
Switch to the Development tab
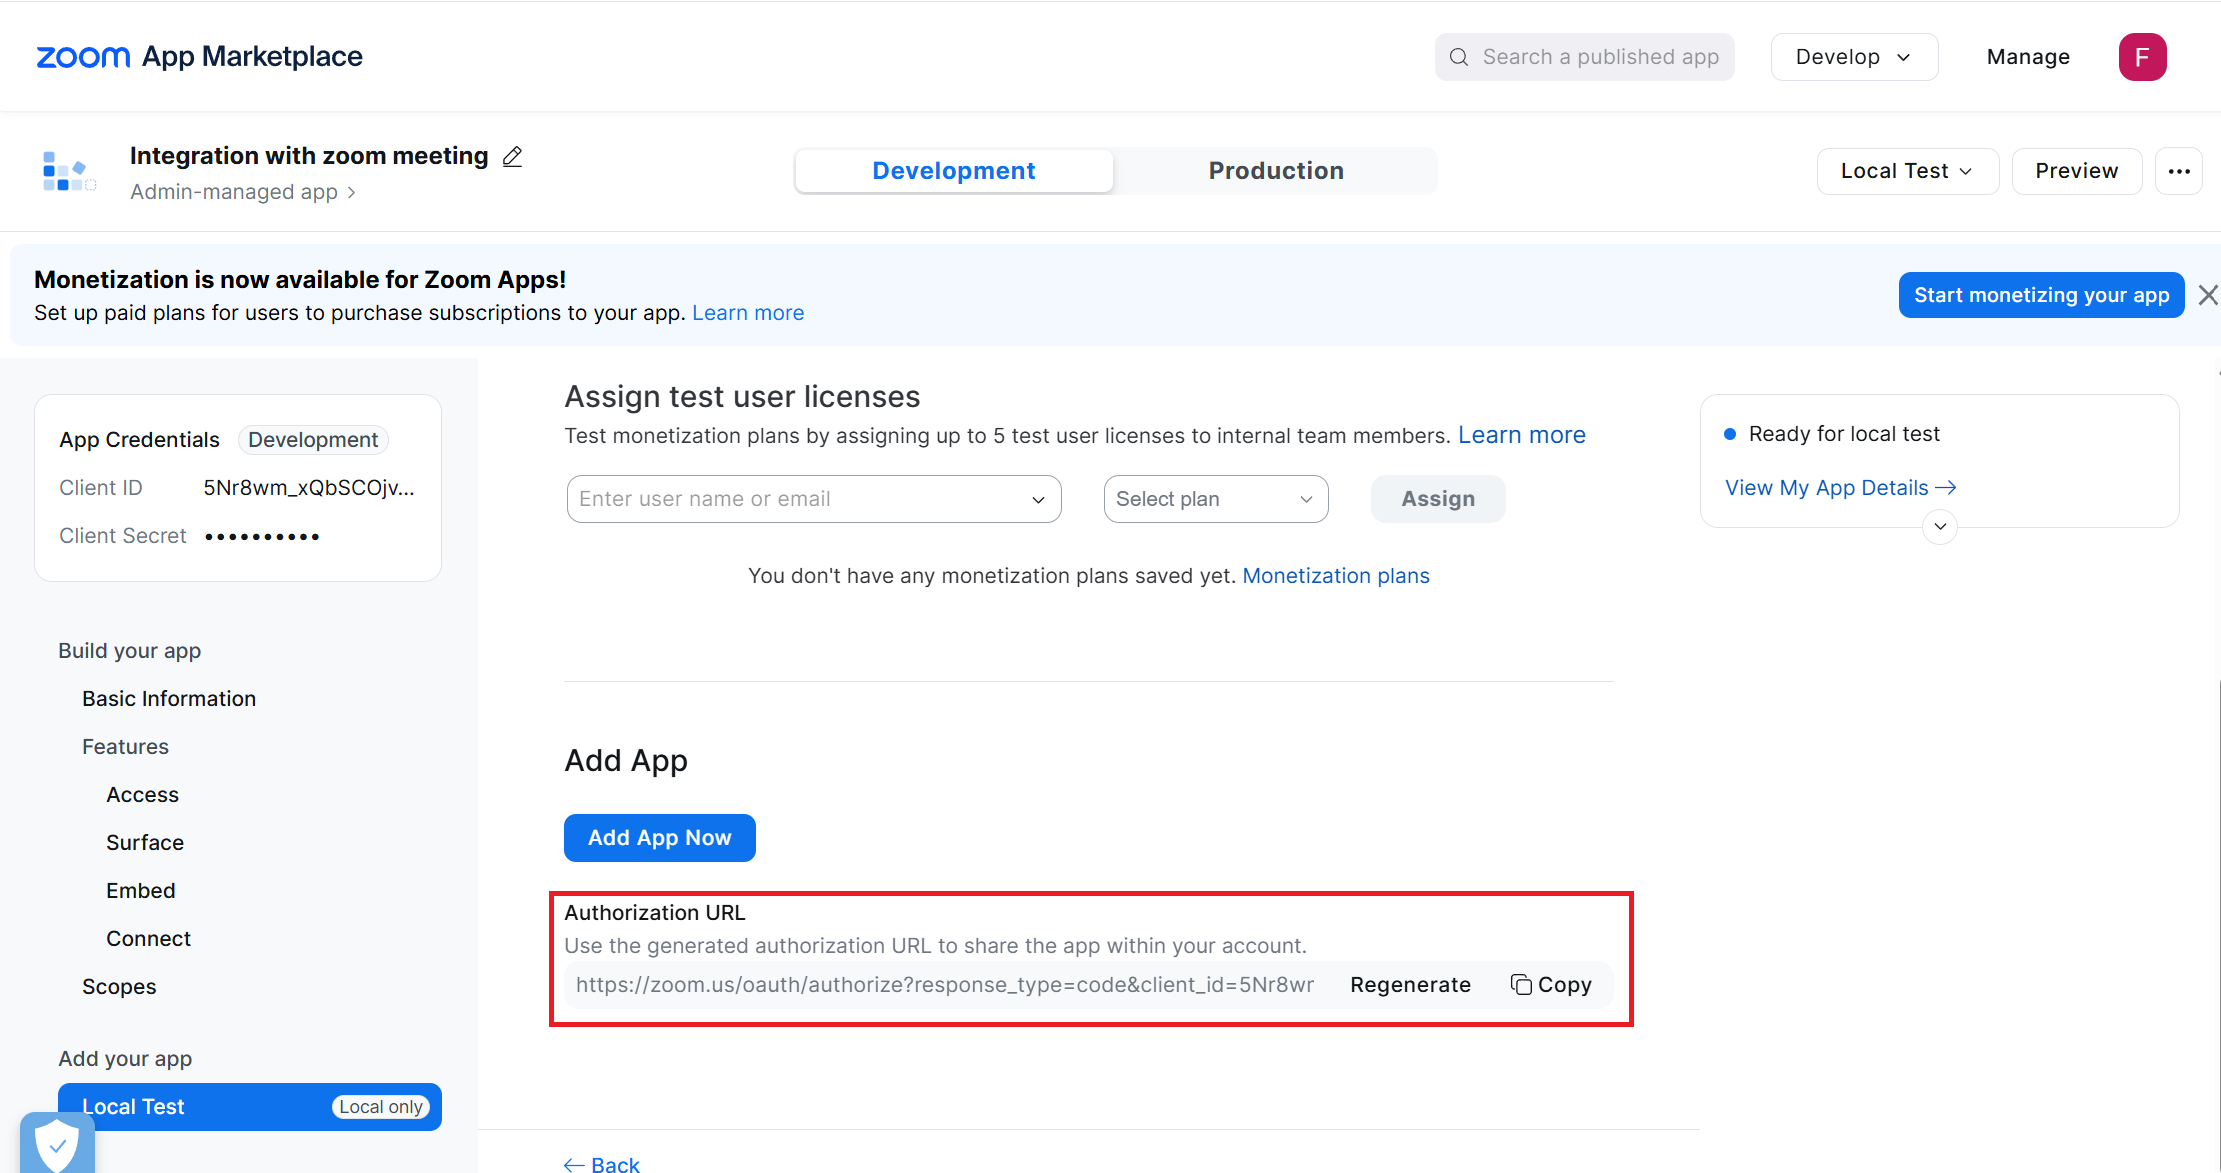pos(954,171)
